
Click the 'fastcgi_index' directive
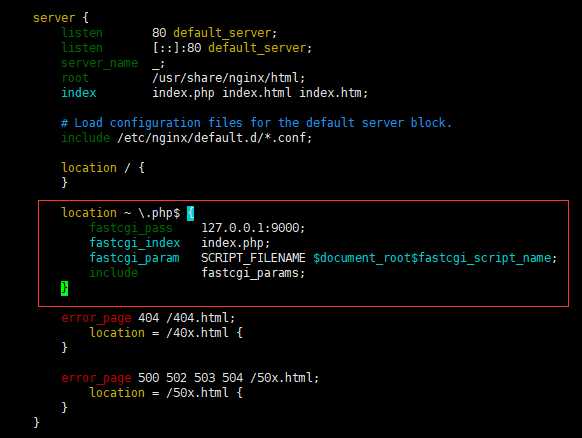tap(135, 243)
